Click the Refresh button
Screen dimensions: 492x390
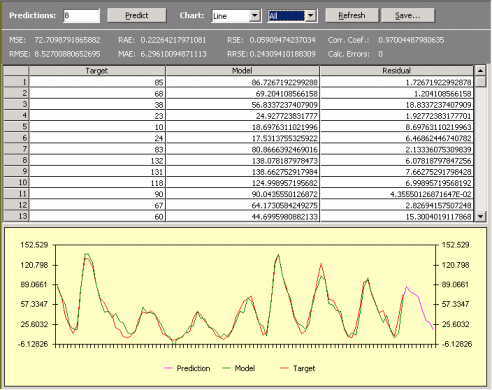[352, 15]
